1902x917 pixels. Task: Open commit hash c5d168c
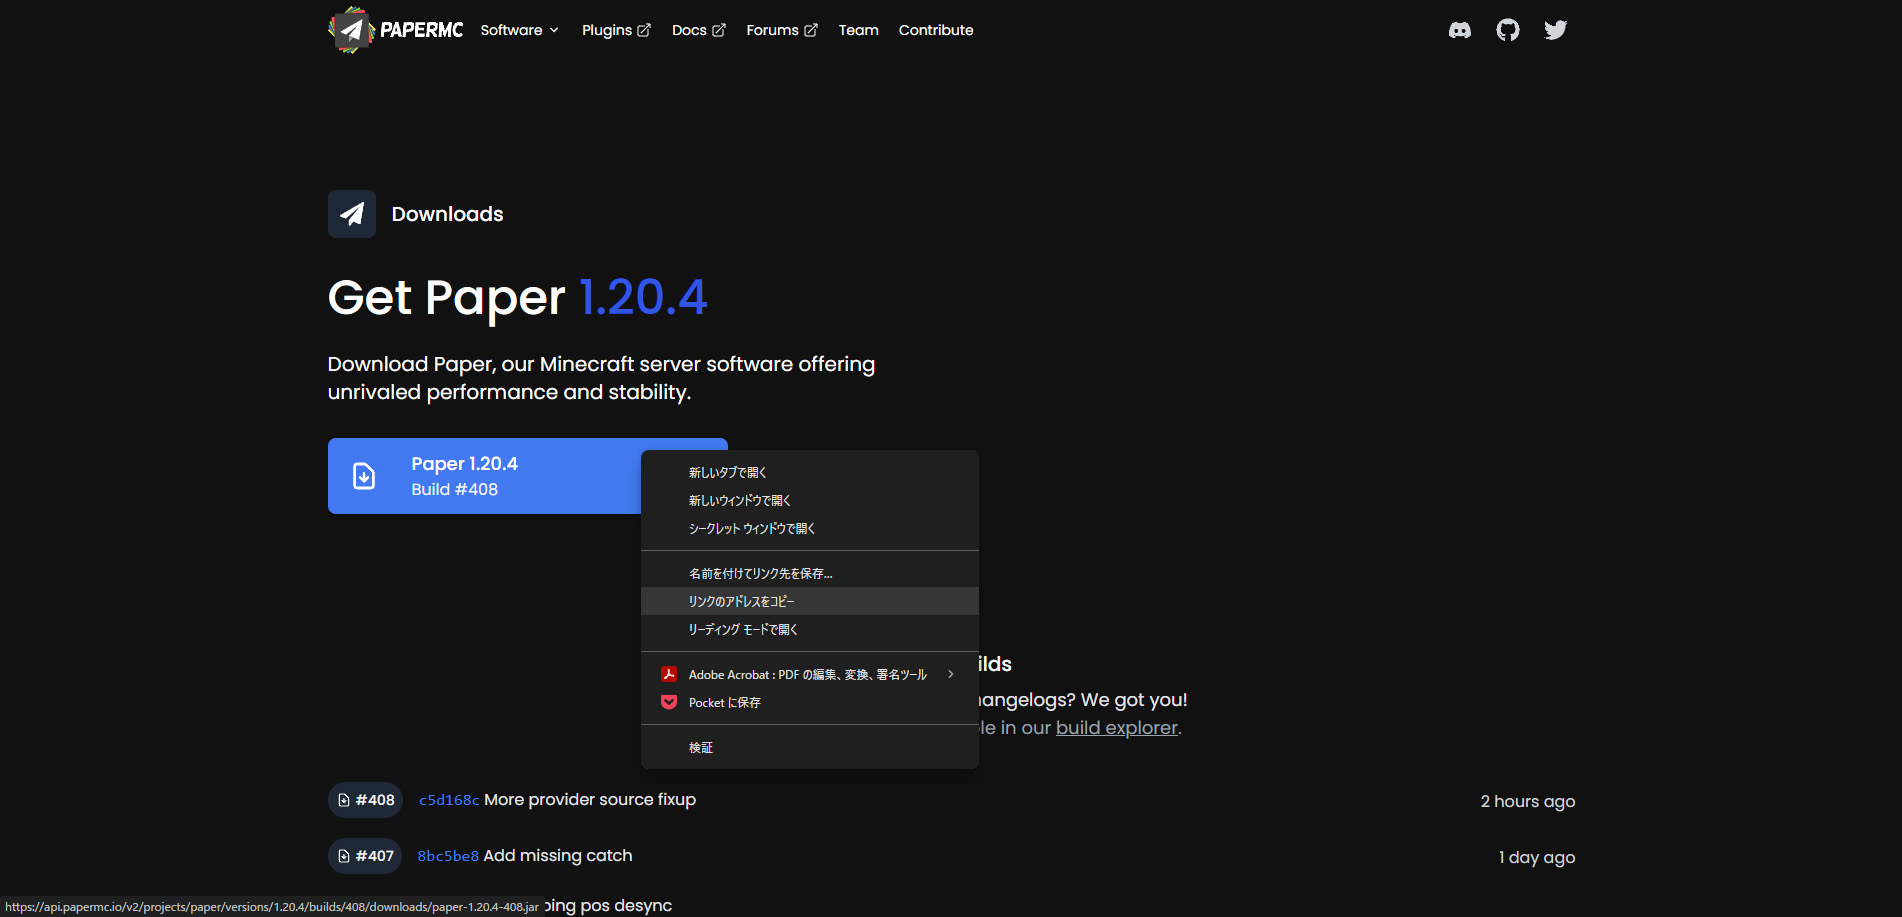tap(449, 800)
